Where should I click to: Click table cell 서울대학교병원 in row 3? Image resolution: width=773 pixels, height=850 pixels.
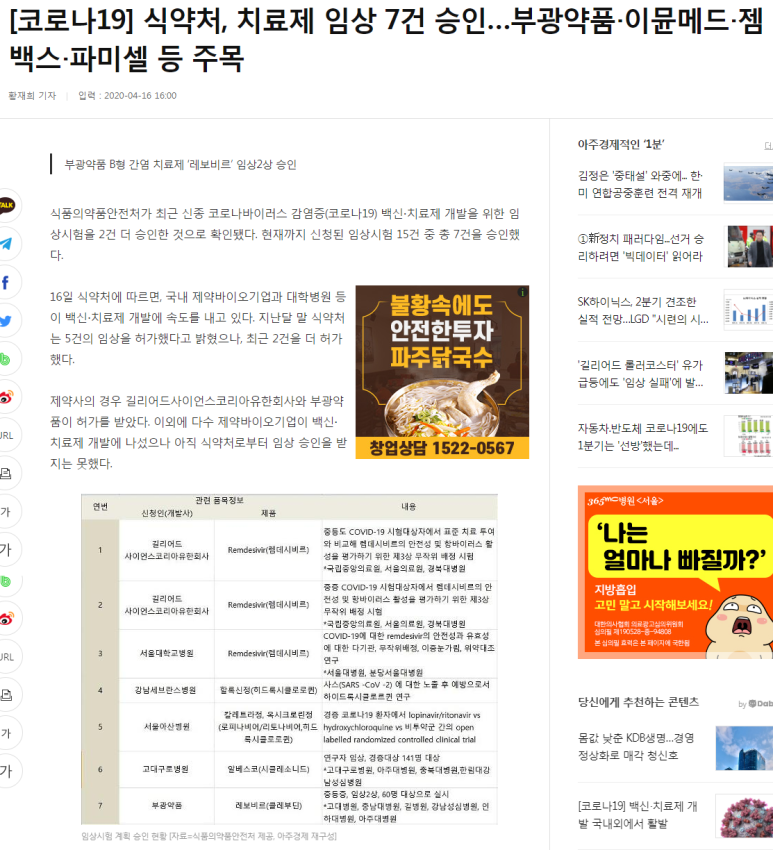pyautogui.click(x=166, y=653)
